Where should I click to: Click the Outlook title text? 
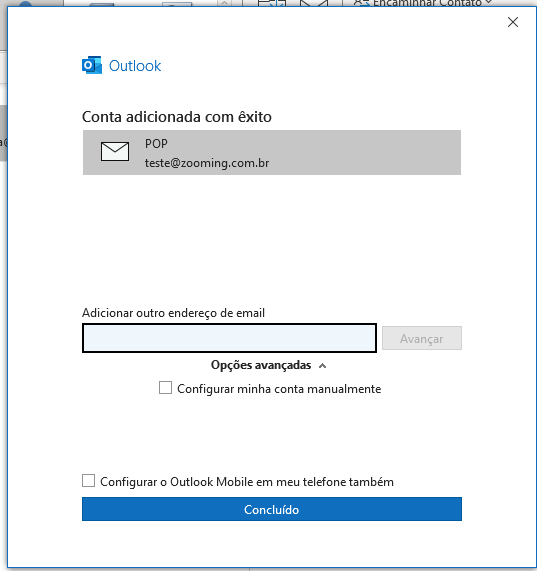tap(135, 66)
